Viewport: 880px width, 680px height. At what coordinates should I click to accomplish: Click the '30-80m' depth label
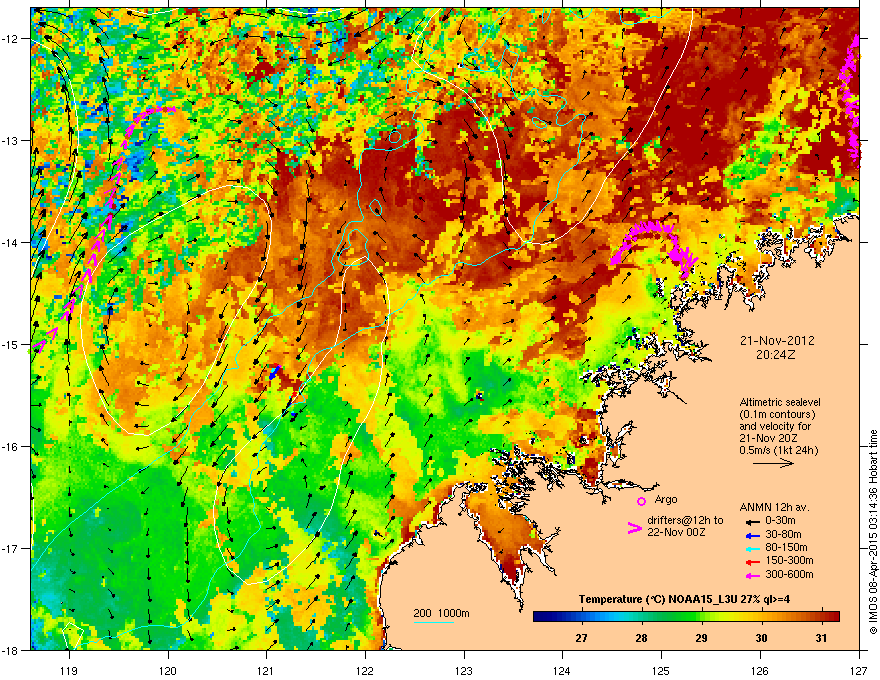point(783,534)
